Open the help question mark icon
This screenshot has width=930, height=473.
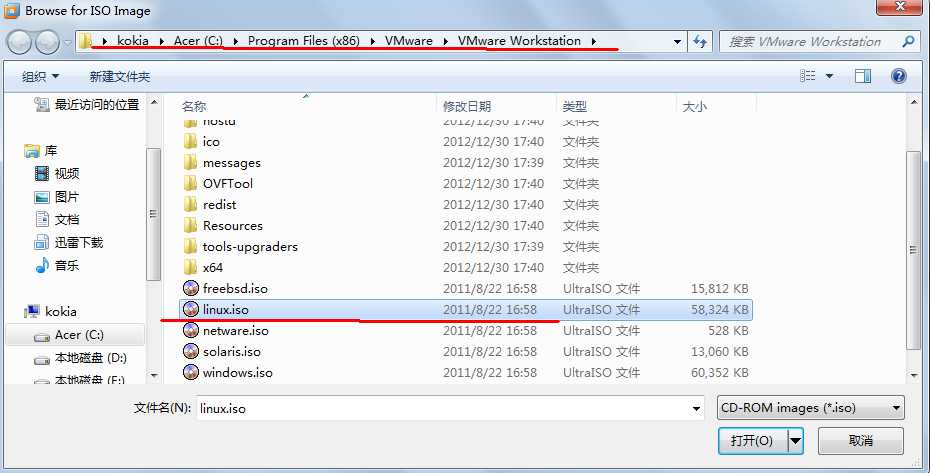899,76
